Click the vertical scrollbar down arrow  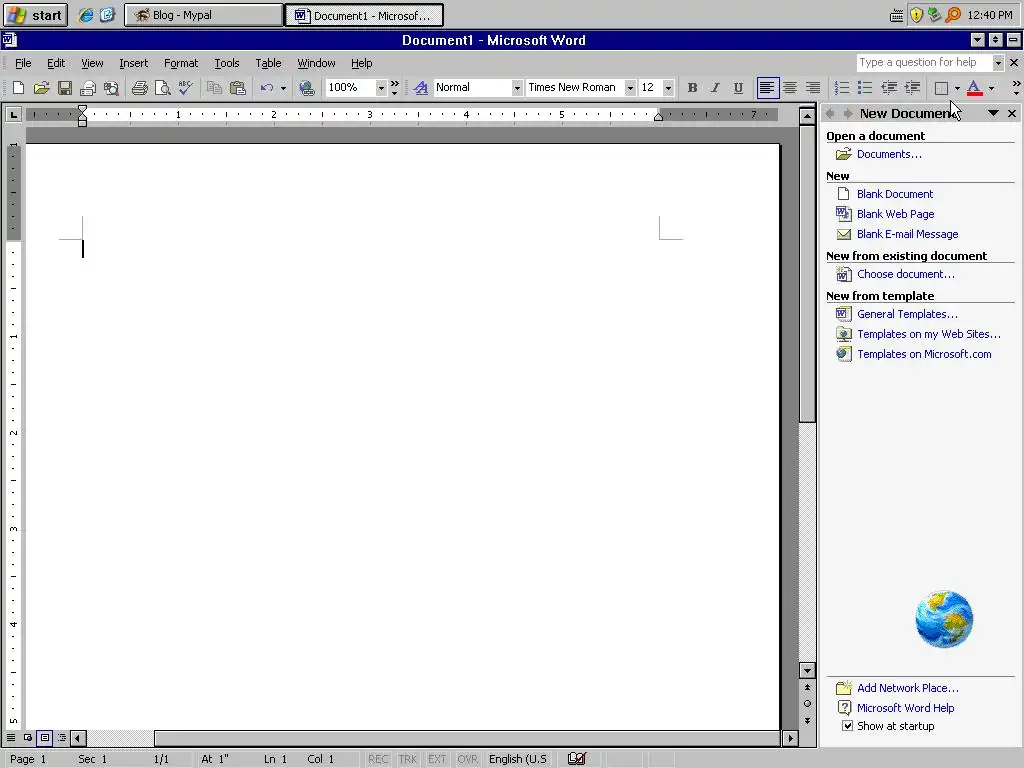[x=807, y=671]
